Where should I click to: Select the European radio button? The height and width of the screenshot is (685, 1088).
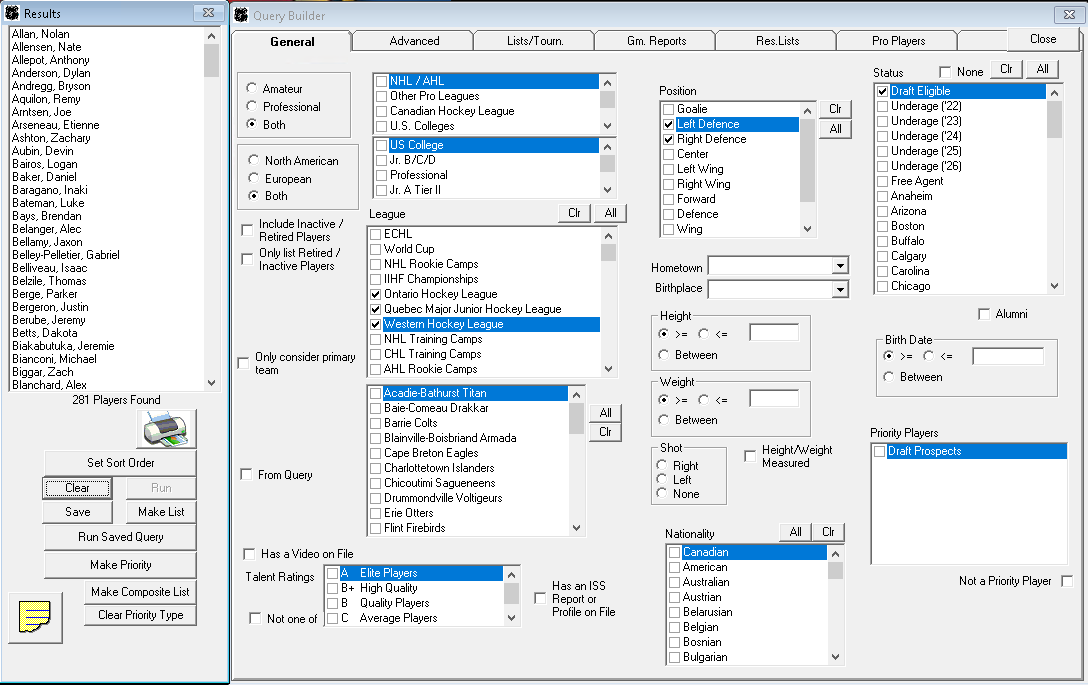point(254,178)
